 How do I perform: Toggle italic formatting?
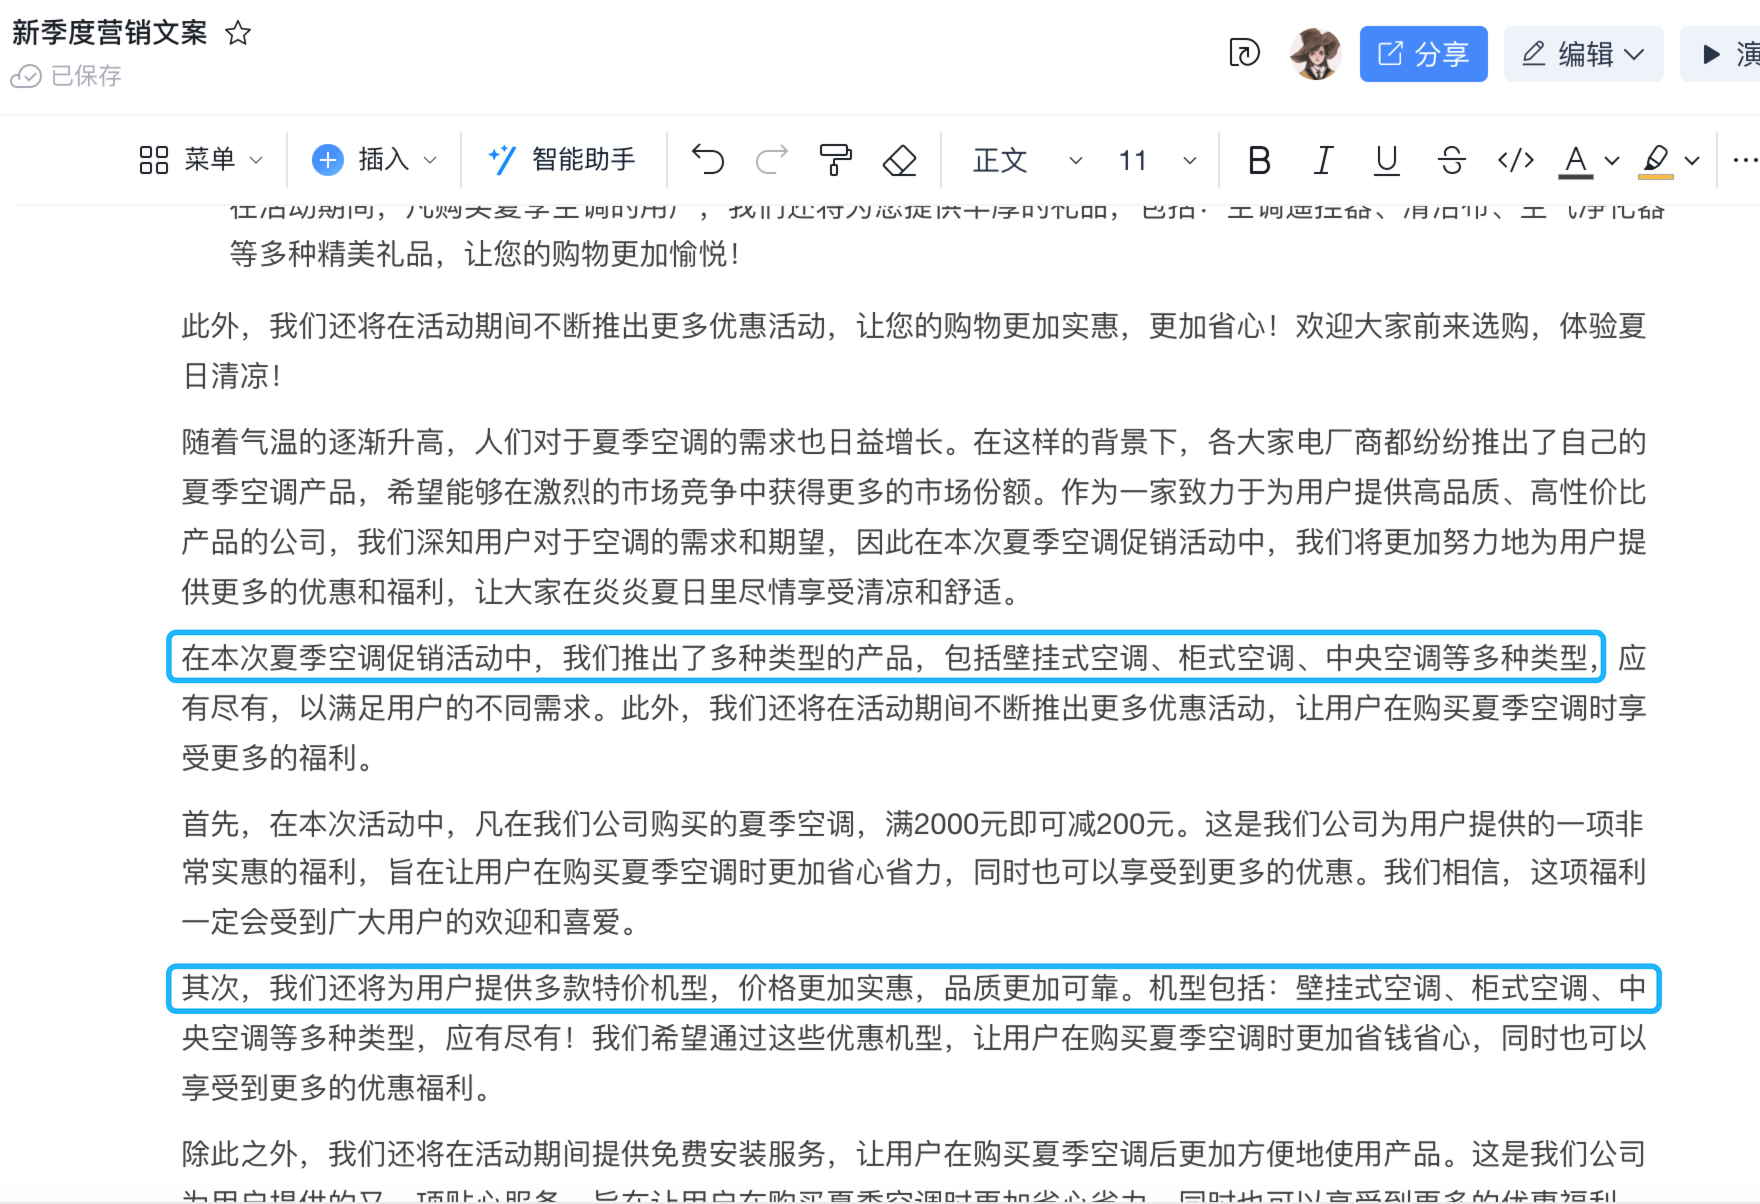[1323, 160]
